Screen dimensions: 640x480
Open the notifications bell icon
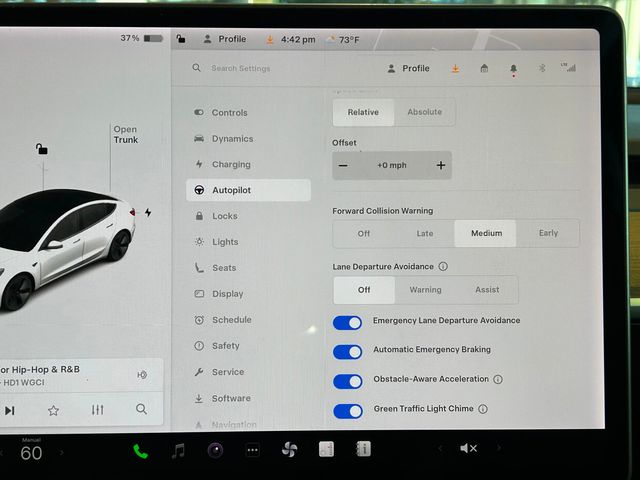click(513, 69)
